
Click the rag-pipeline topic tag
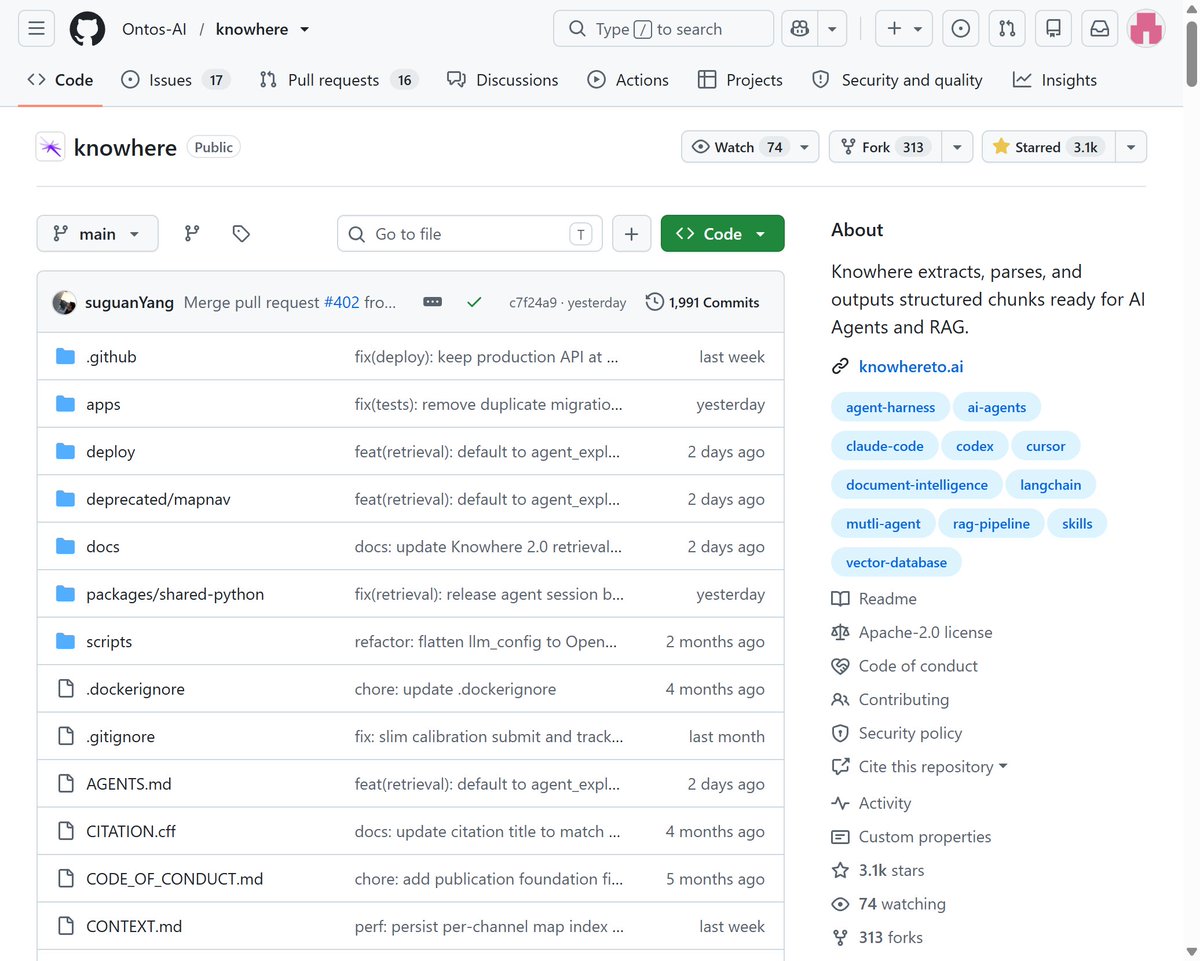991,524
